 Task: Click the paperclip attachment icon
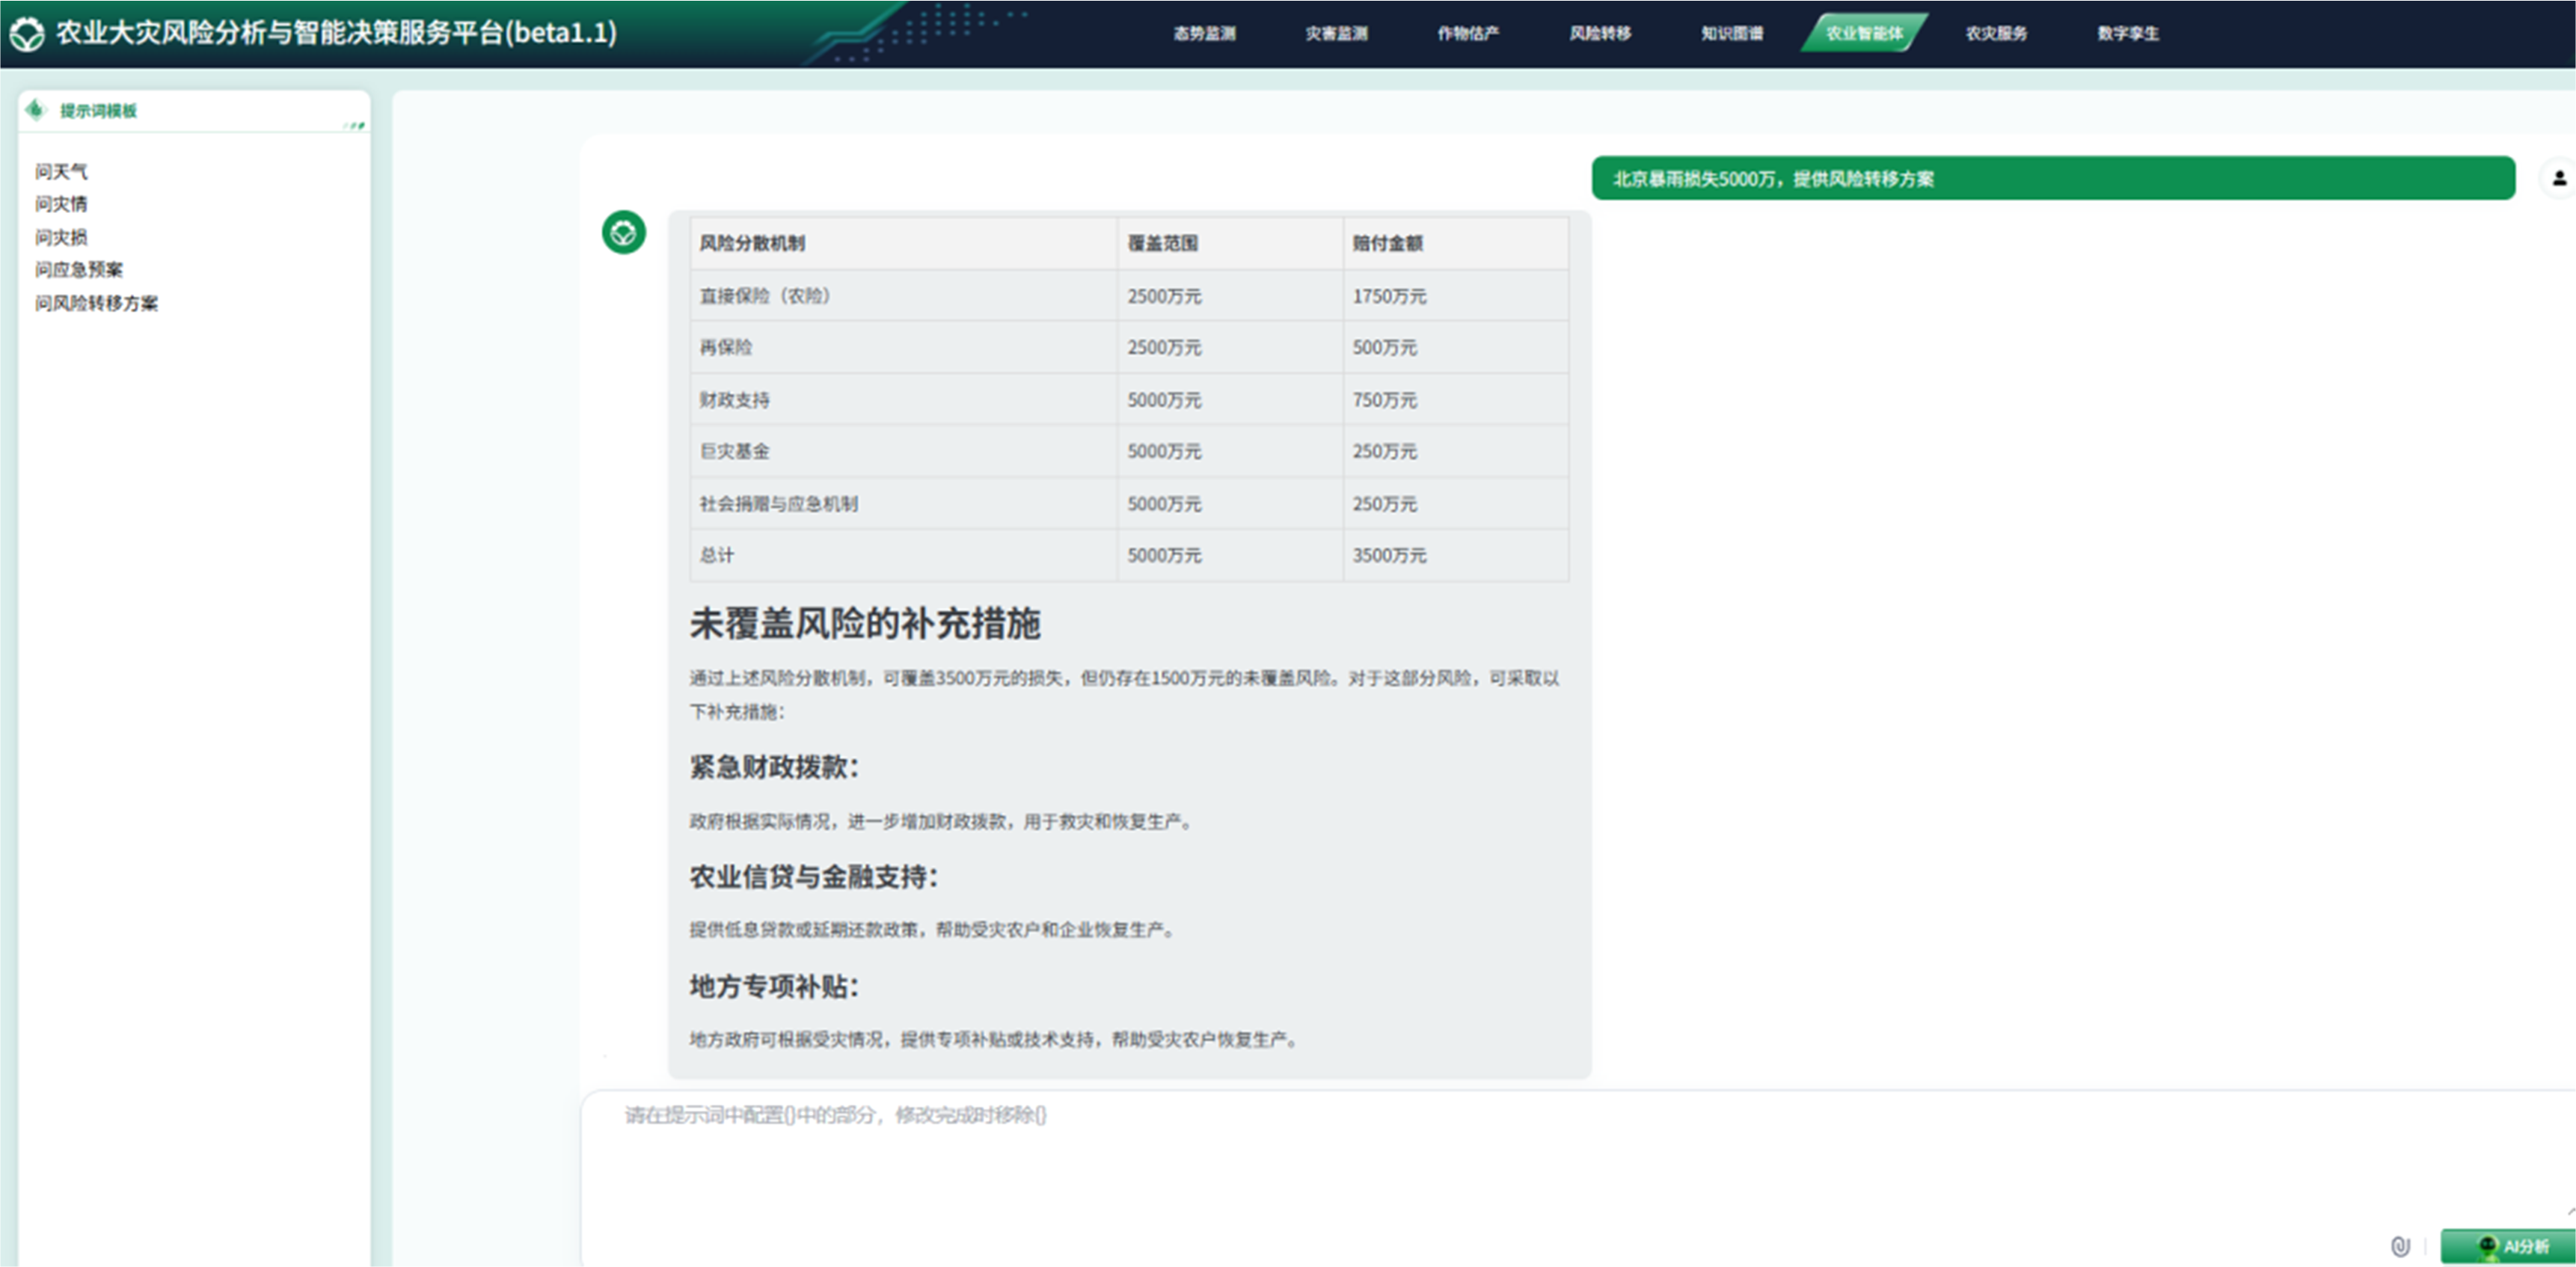click(2400, 1246)
